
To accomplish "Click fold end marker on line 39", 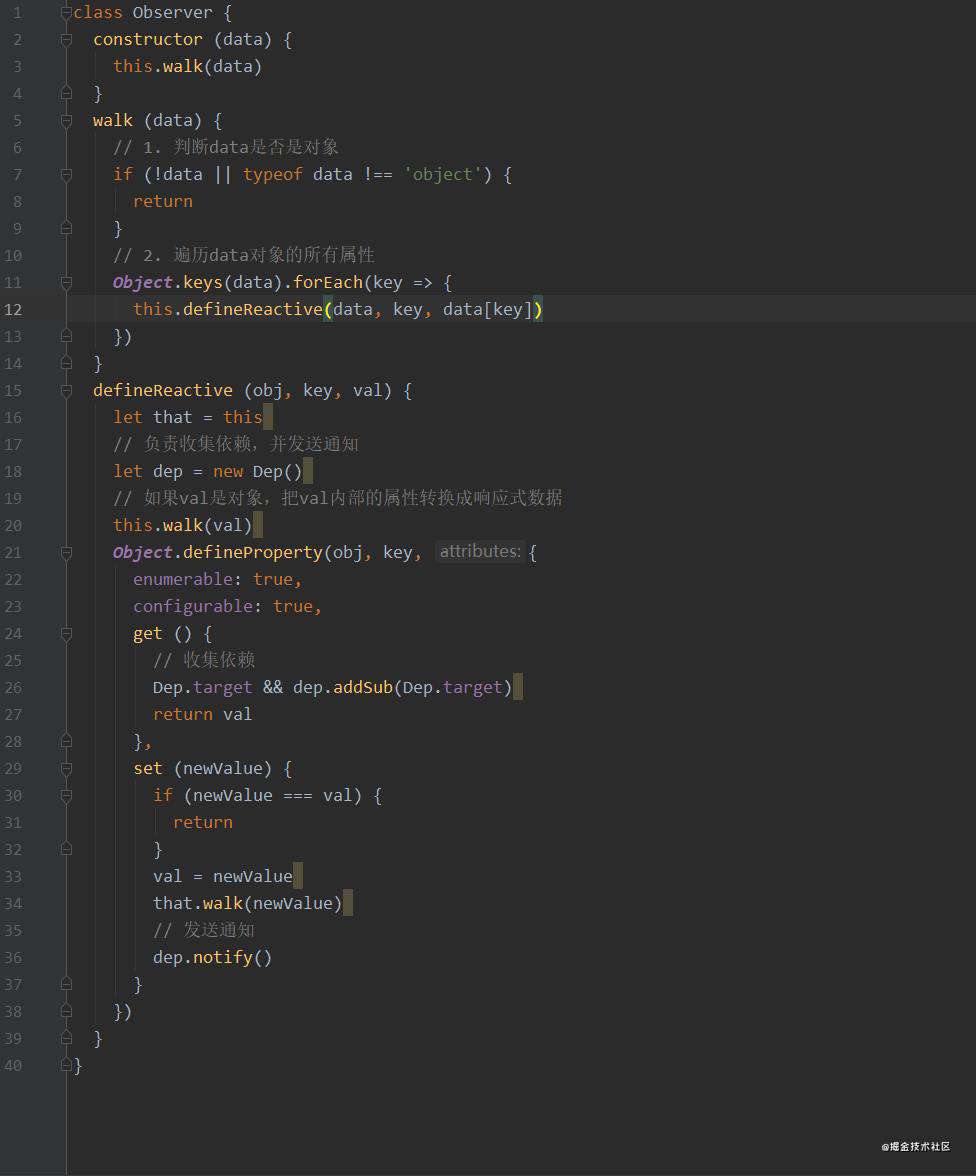I will pyautogui.click(x=66, y=1039).
